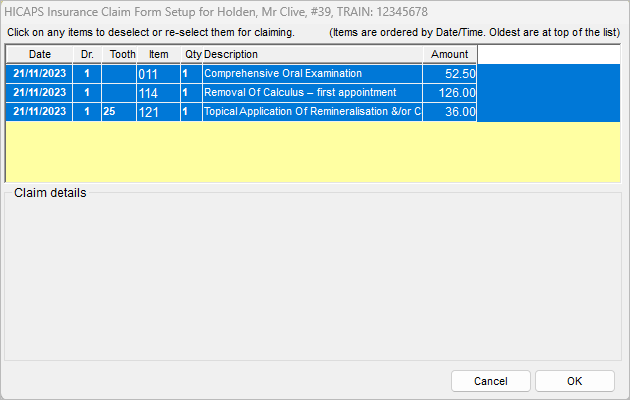Click the Dr. cell in item 121 row
This screenshot has height=400, width=630.
coord(87,111)
